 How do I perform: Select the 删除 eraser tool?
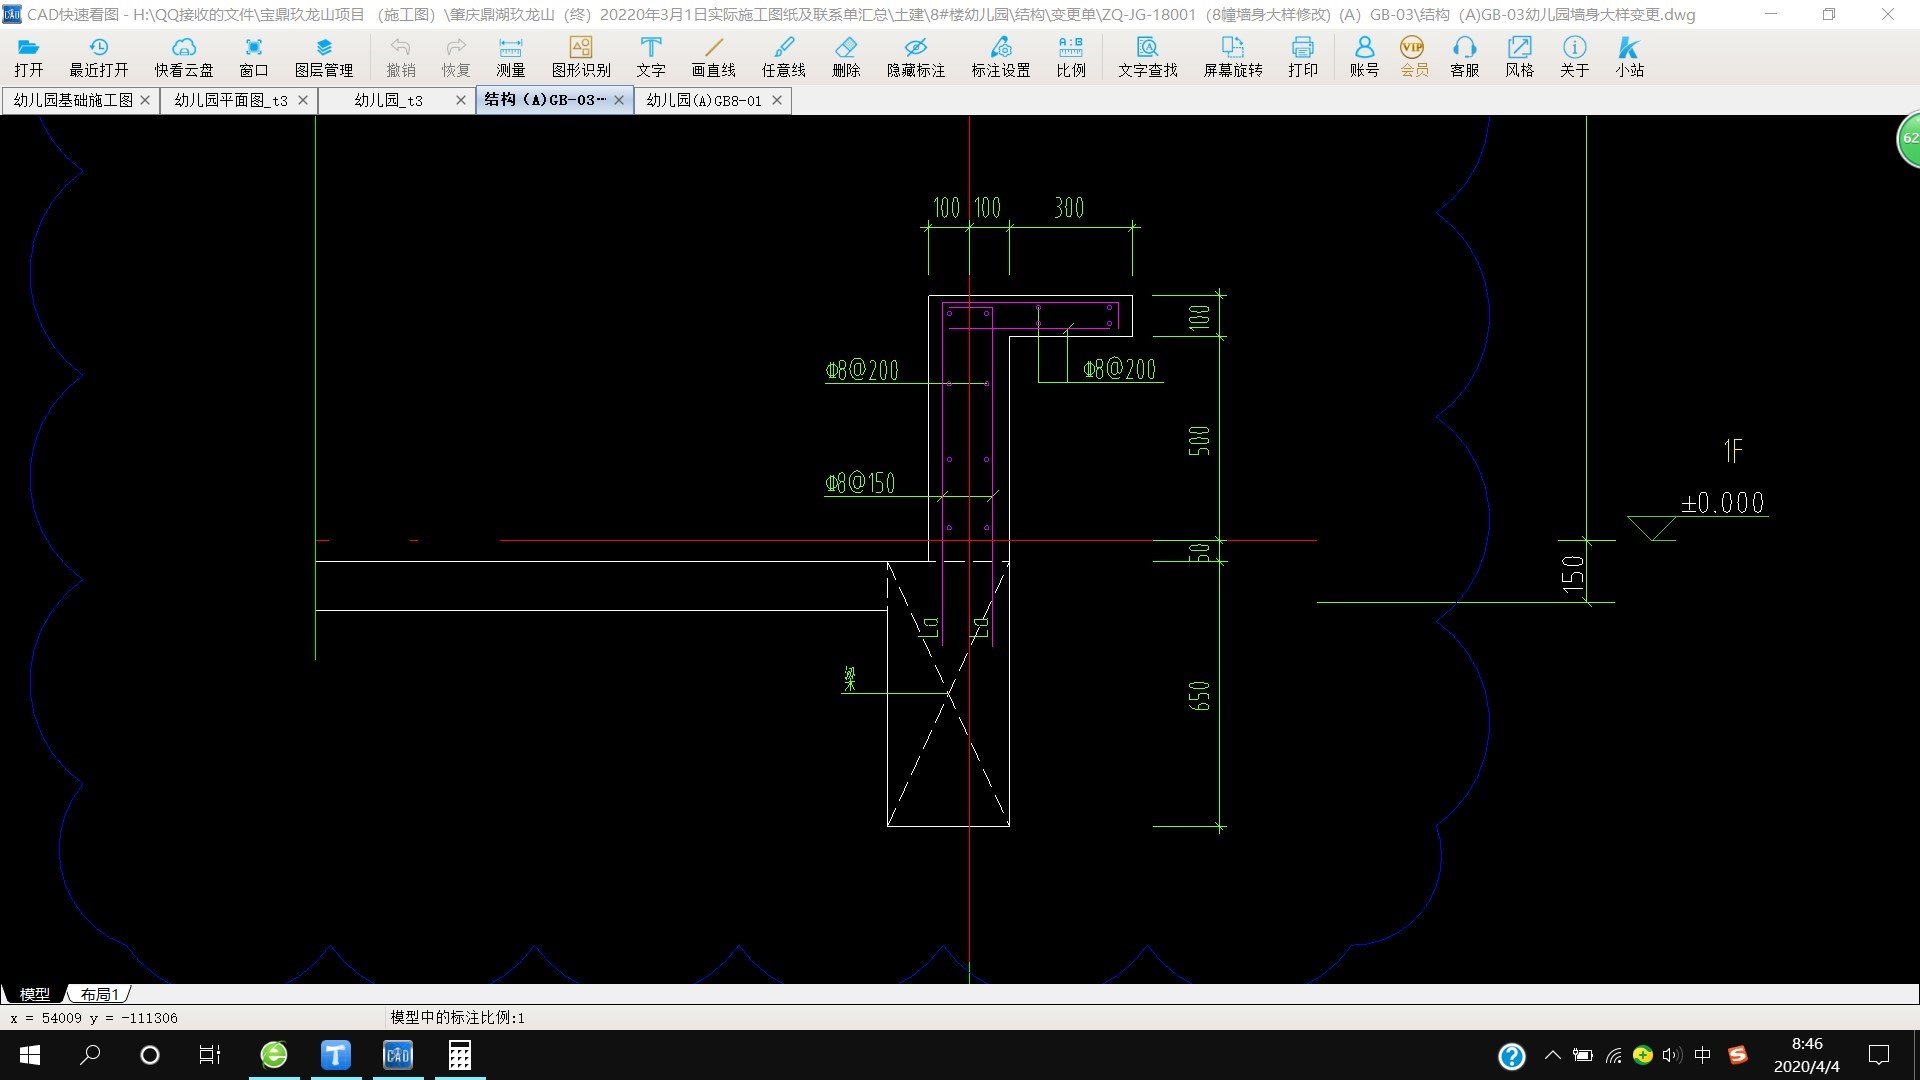click(846, 57)
